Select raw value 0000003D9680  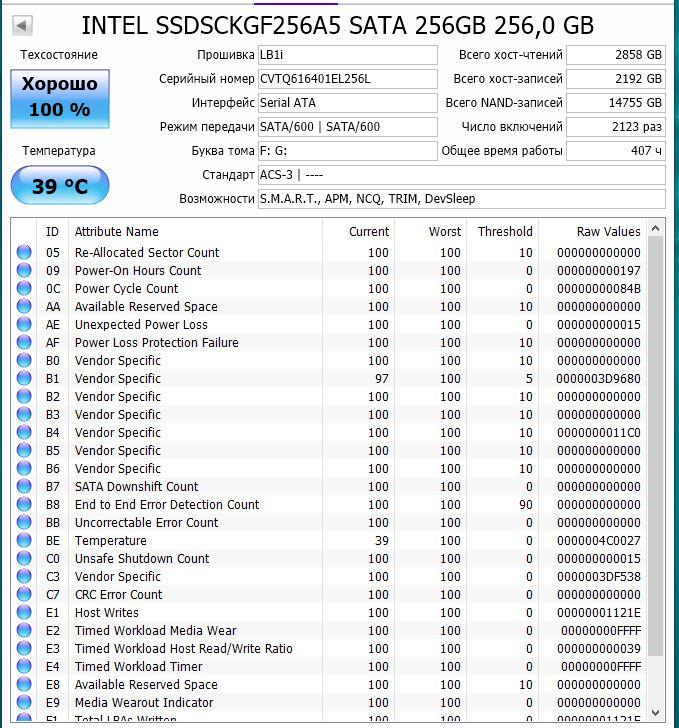599,379
